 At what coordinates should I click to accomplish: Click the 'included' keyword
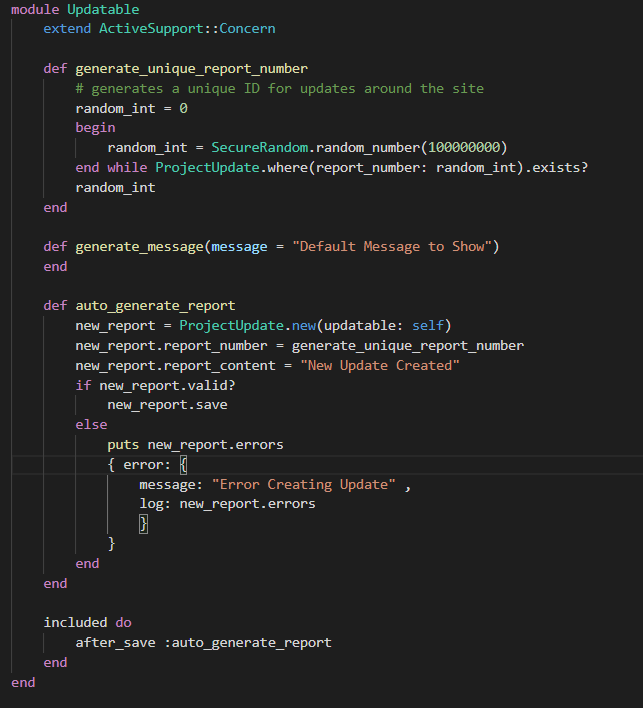[x=75, y=623]
